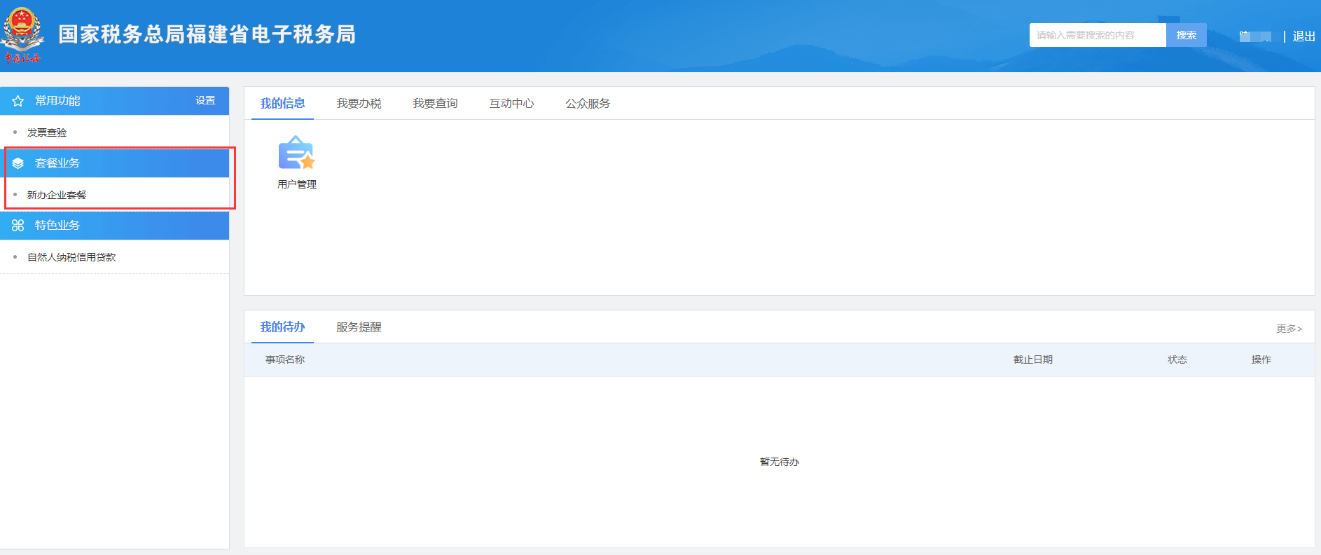
Task: Switch to the 服务提醒 tab
Action: (359, 327)
